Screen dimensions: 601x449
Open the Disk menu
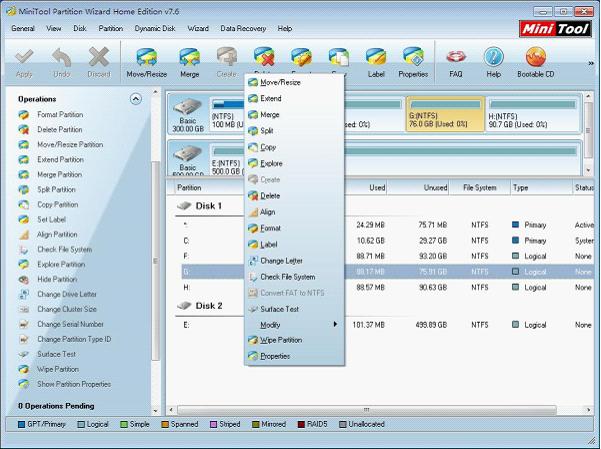pos(80,28)
